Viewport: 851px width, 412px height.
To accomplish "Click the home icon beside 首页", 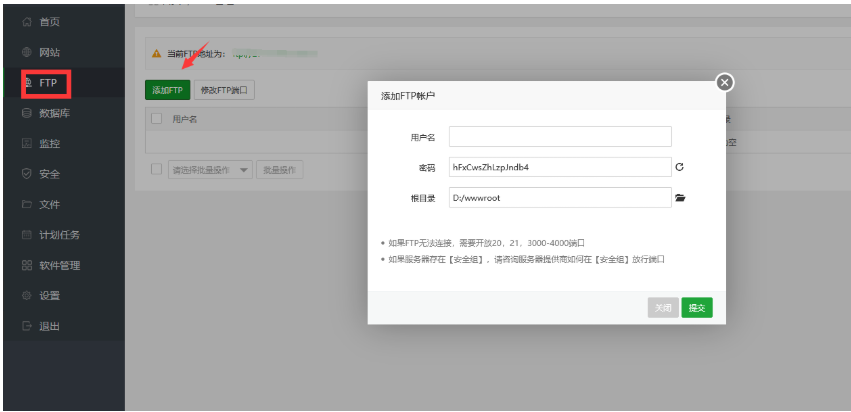I will [27, 22].
